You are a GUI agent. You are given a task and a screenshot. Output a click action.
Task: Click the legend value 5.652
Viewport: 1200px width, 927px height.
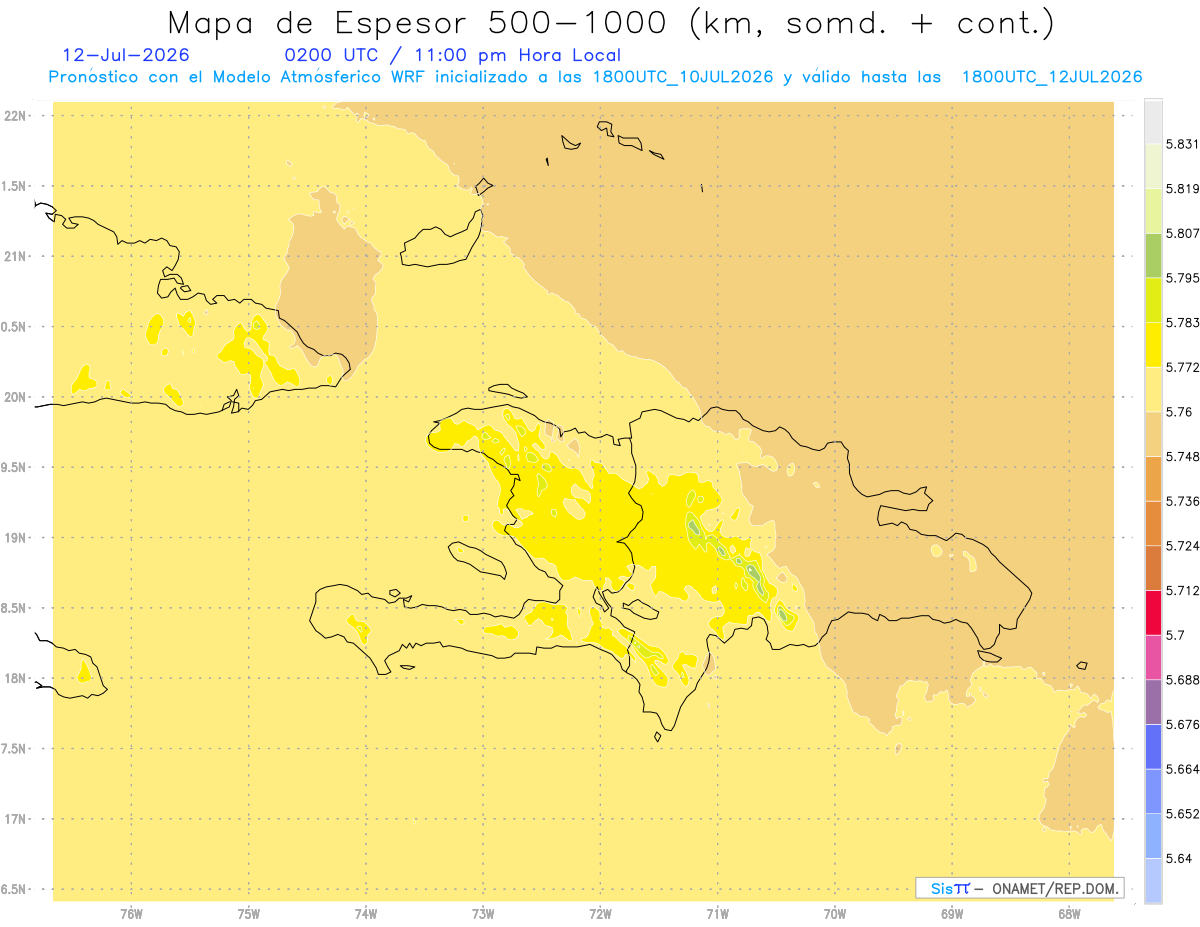pyautogui.click(x=1183, y=814)
